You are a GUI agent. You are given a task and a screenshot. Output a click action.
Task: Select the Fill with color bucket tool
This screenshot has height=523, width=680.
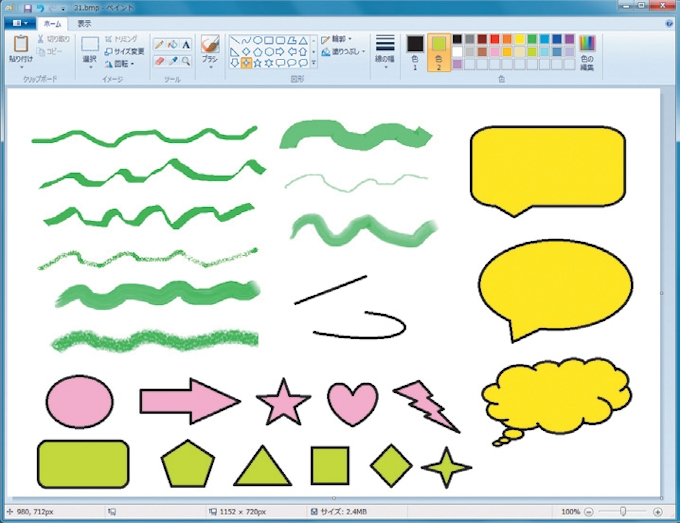click(x=172, y=45)
